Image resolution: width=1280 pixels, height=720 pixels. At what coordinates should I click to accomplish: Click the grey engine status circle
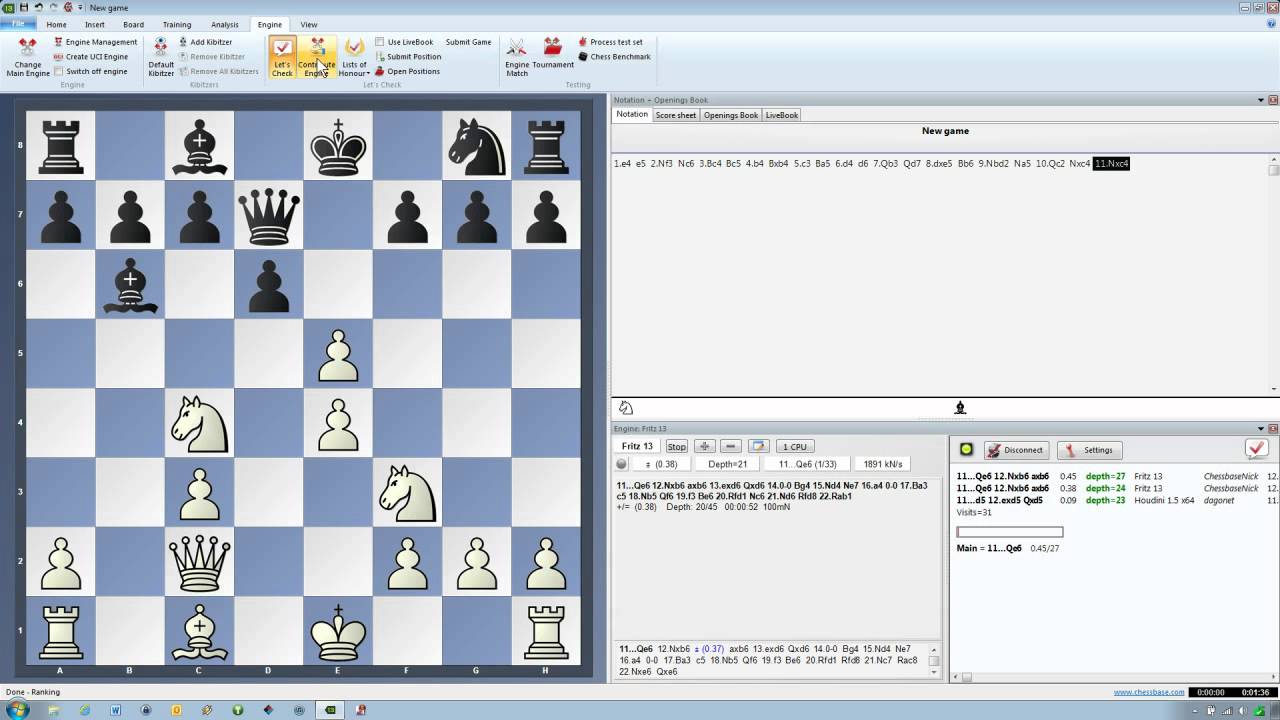(622, 464)
